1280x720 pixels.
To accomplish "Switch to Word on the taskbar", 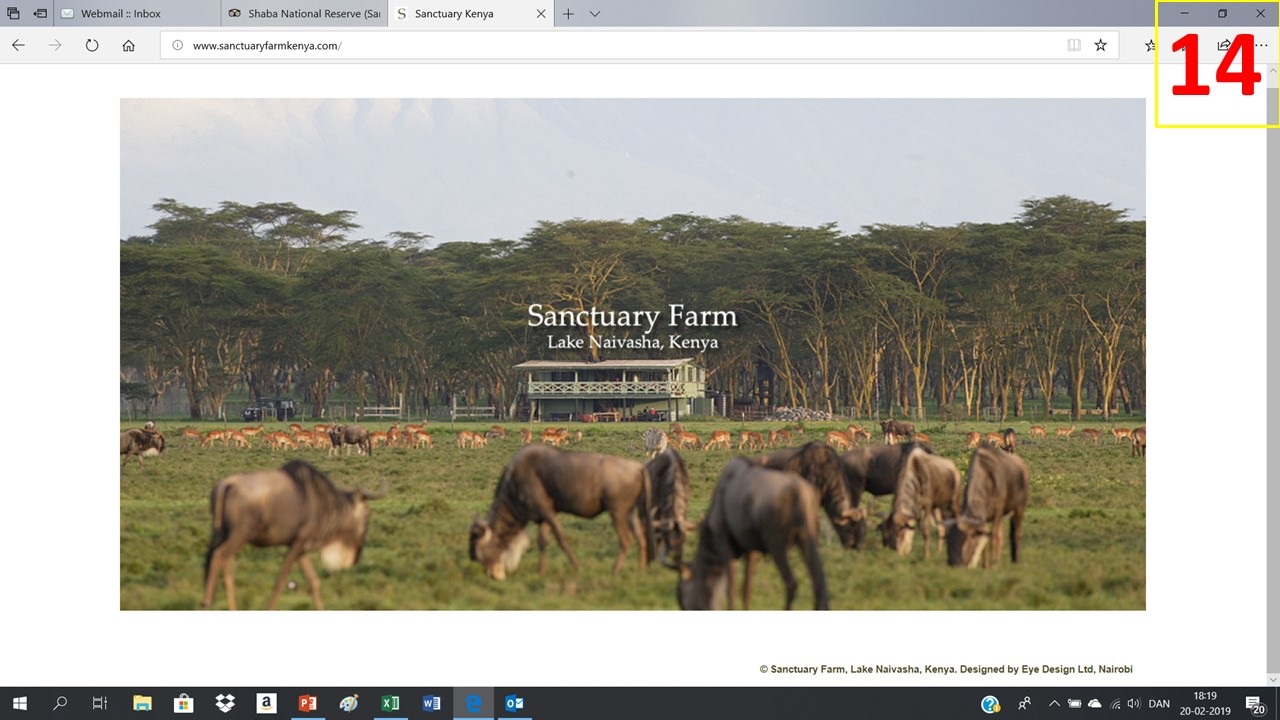I will click(x=431, y=704).
